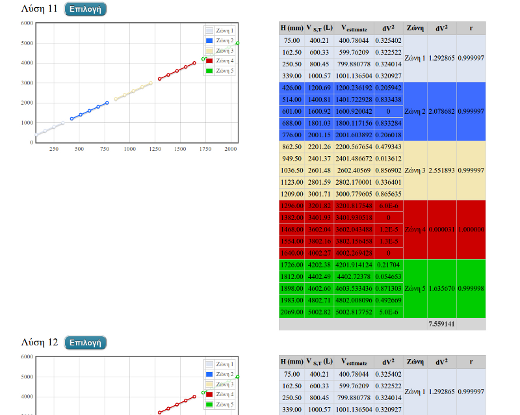
Task: Click the 0.871303 dV² cell
Action: click(388, 288)
